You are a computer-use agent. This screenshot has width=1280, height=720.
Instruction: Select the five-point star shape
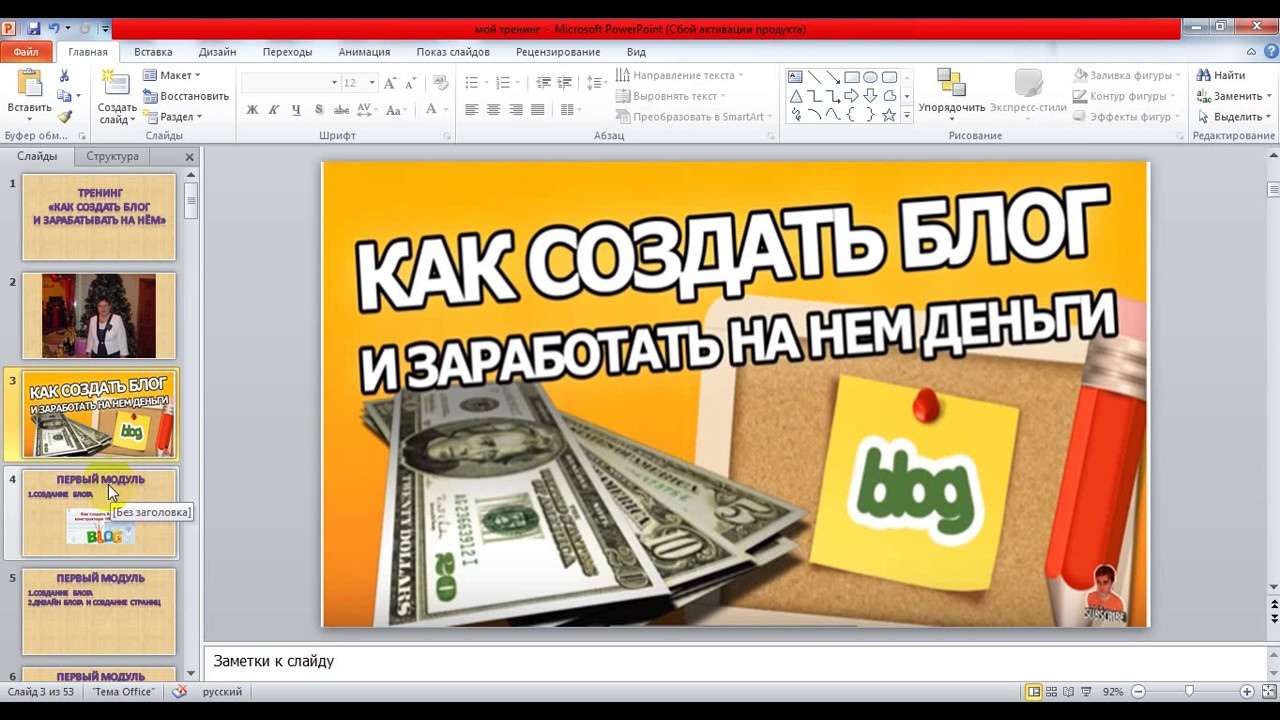(x=889, y=115)
